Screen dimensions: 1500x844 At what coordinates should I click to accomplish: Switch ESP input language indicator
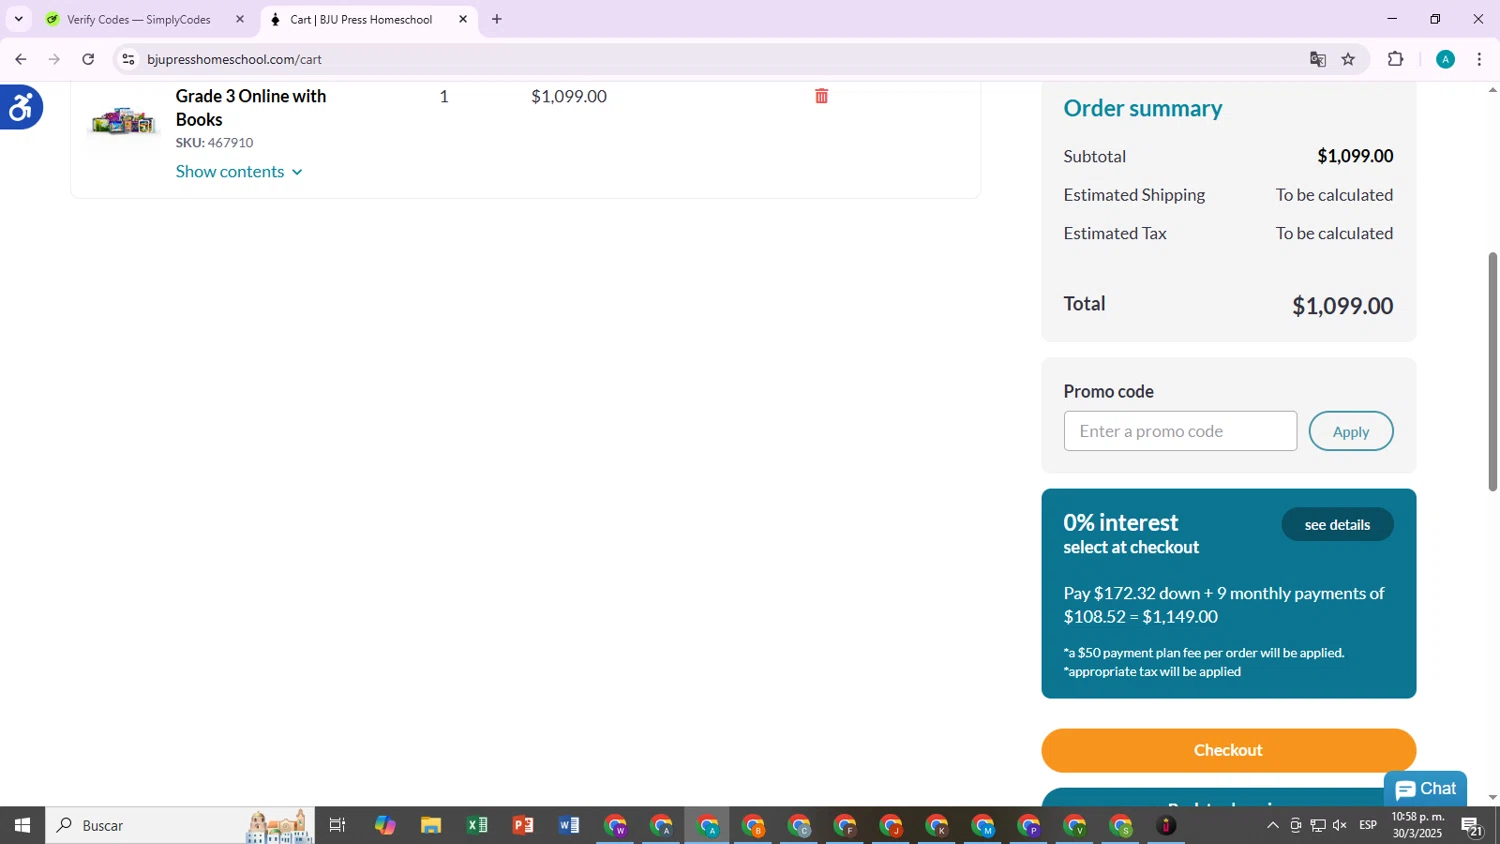pyautogui.click(x=1368, y=825)
